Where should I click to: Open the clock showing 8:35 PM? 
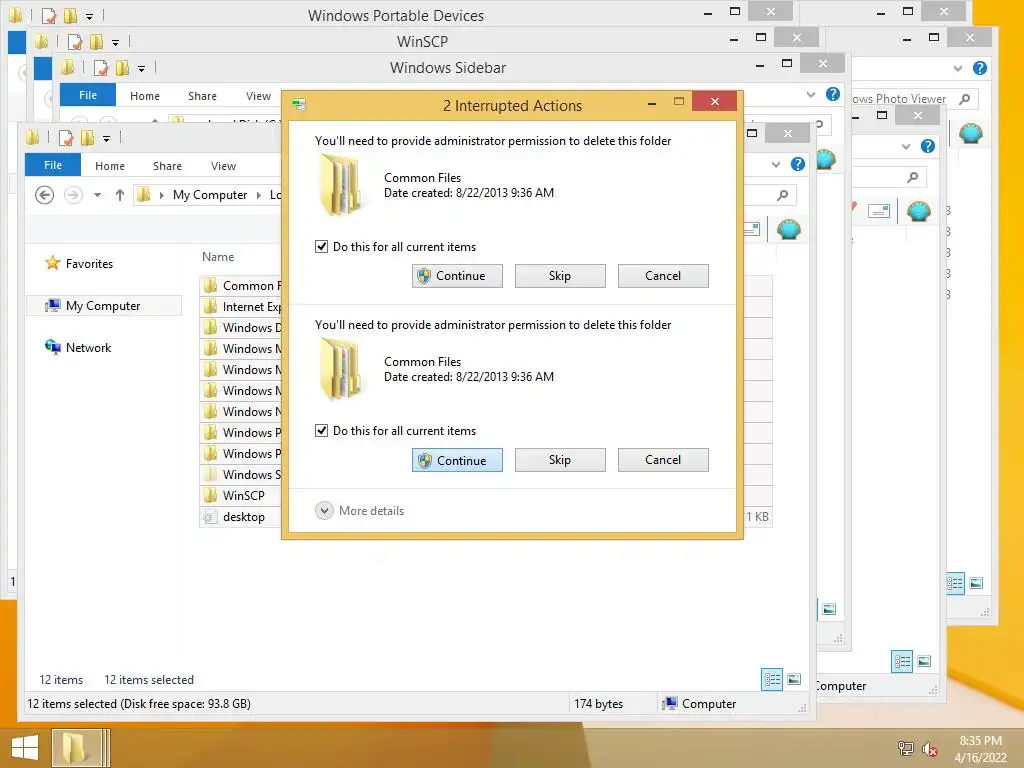[x=980, y=741]
